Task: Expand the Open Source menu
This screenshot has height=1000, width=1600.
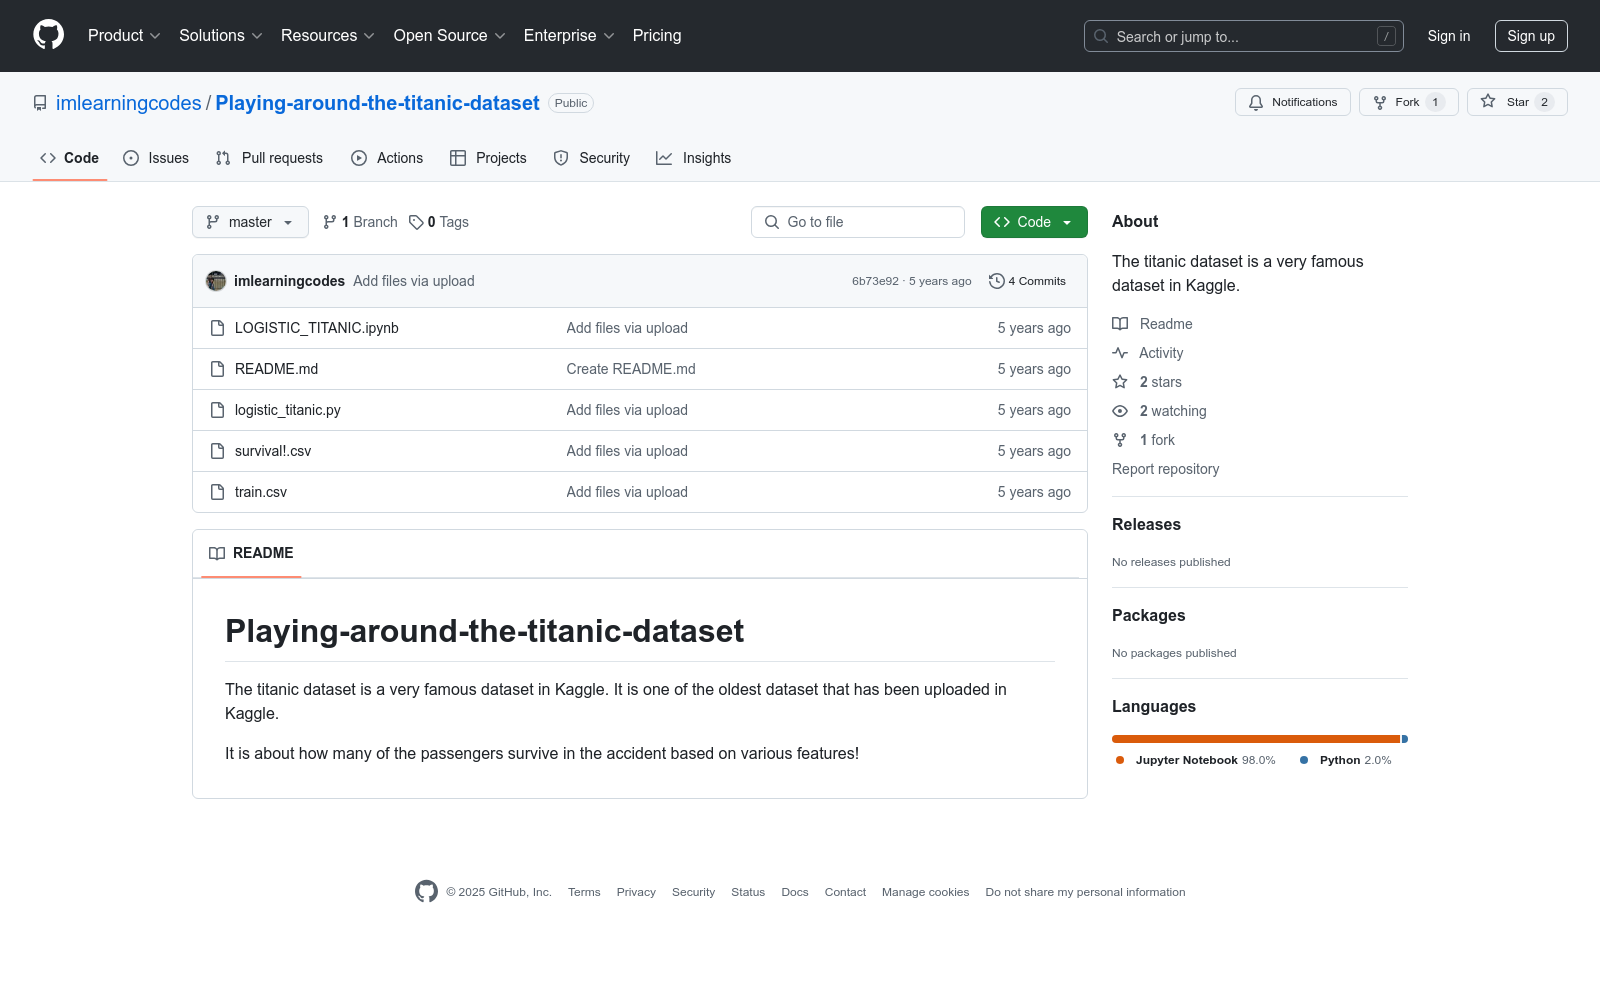Action: point(450,36)
